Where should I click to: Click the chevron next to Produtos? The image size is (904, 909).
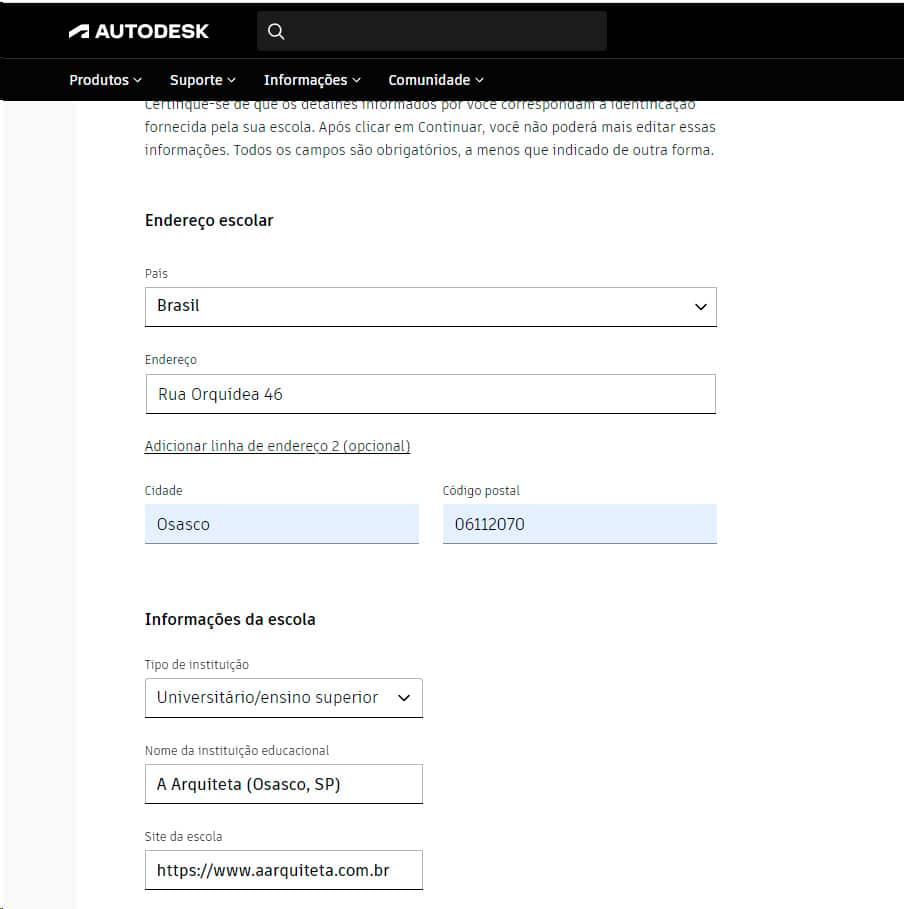(x=138, y=80)
